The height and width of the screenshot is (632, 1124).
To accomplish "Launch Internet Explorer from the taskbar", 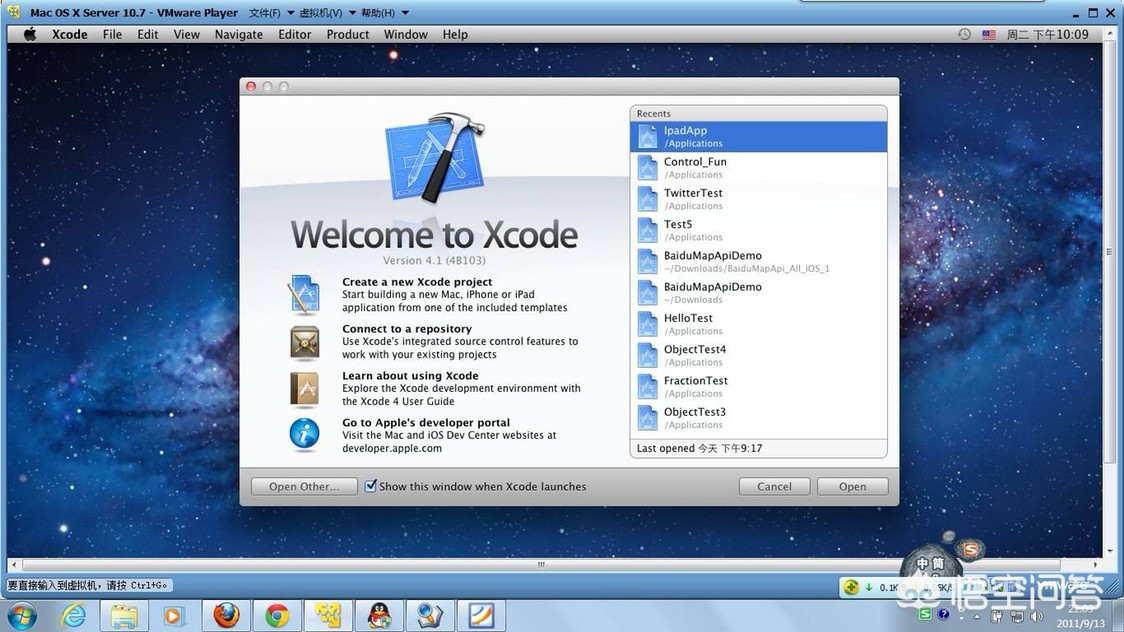I will [x=74, y=616].
